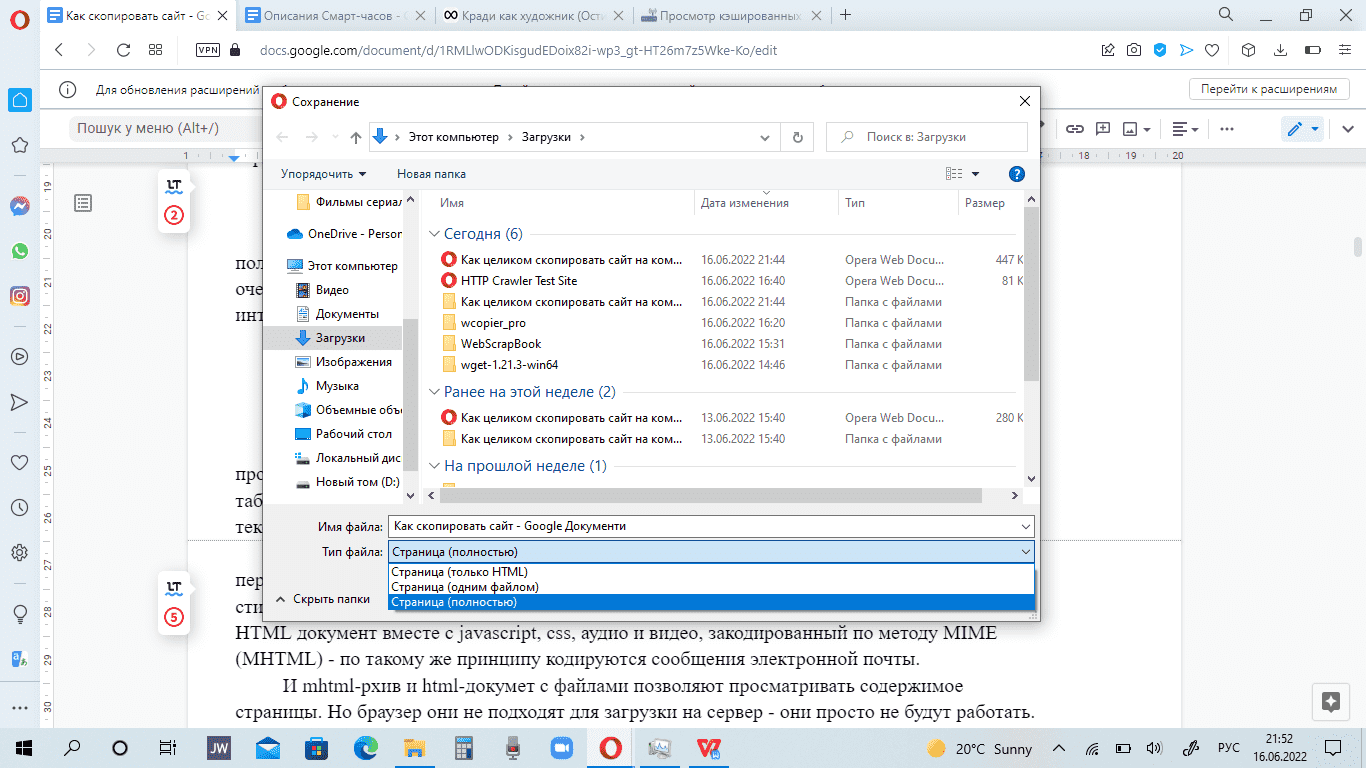Click the VPN badge in address bar
This screenshot has width=1366, height=768.
coord(208,50)
